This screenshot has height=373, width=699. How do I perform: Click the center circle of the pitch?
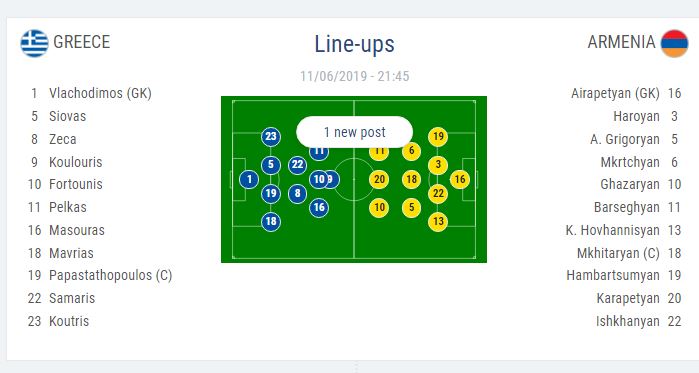(x=354, y=180)
